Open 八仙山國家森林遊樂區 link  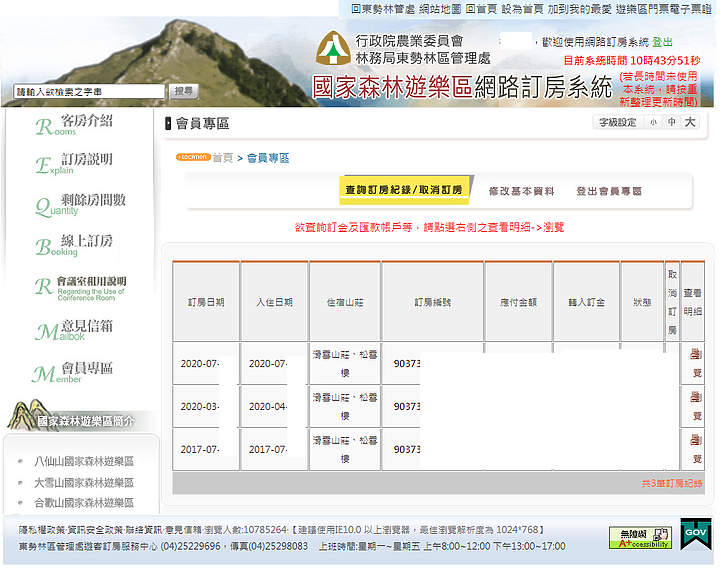click(x=84, y=461)
